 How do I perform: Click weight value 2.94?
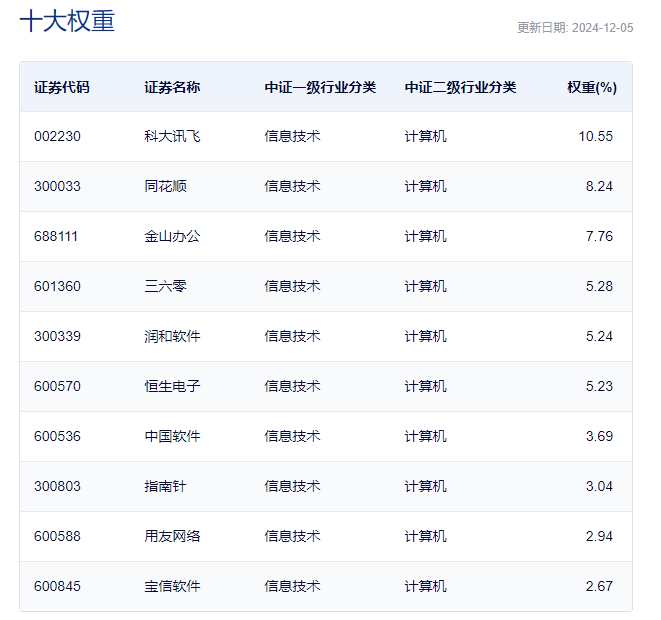click(x=599, y=537)
